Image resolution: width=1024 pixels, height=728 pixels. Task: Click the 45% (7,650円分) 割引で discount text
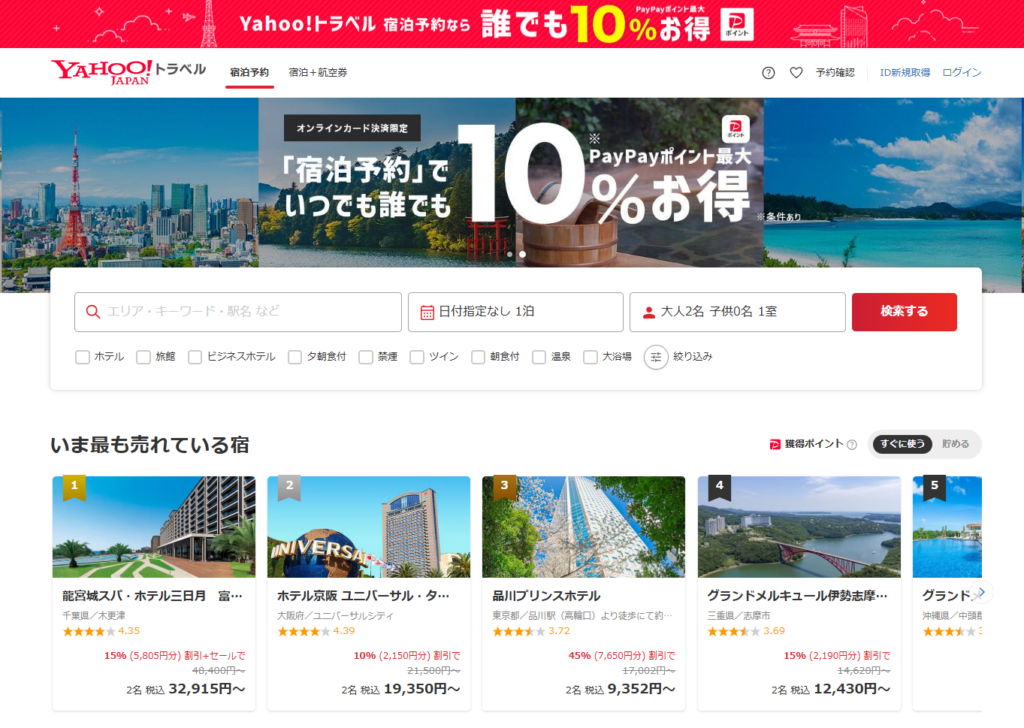point(622,656)
